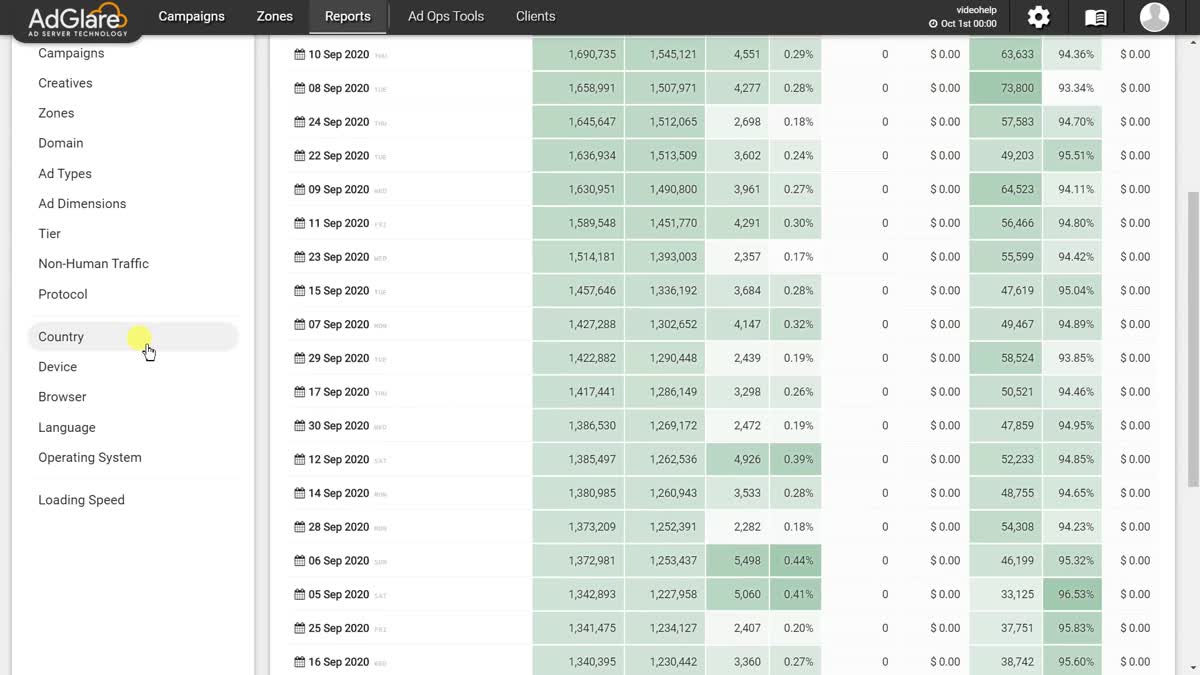Click calendar icon for 23 Sep 2020

pyautogui.click(x=300, y=257)
